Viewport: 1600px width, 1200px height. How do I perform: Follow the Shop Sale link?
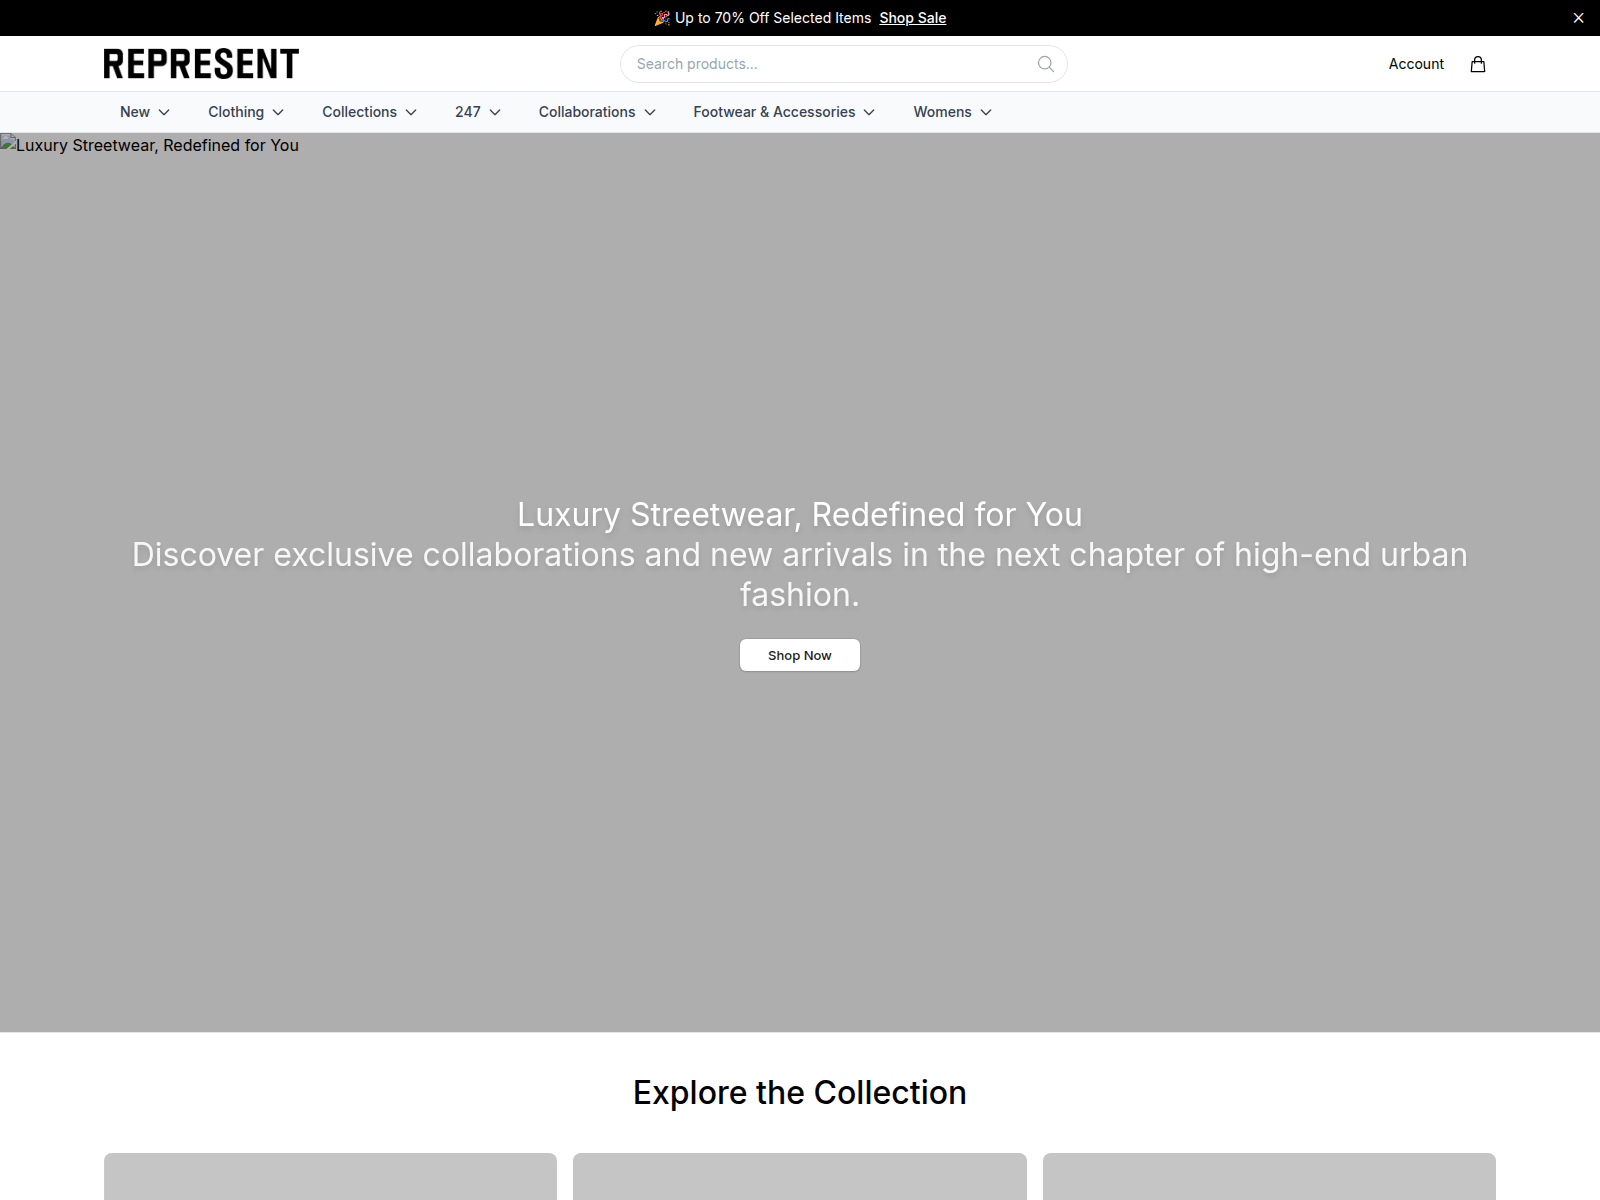[x=913, y=18]
